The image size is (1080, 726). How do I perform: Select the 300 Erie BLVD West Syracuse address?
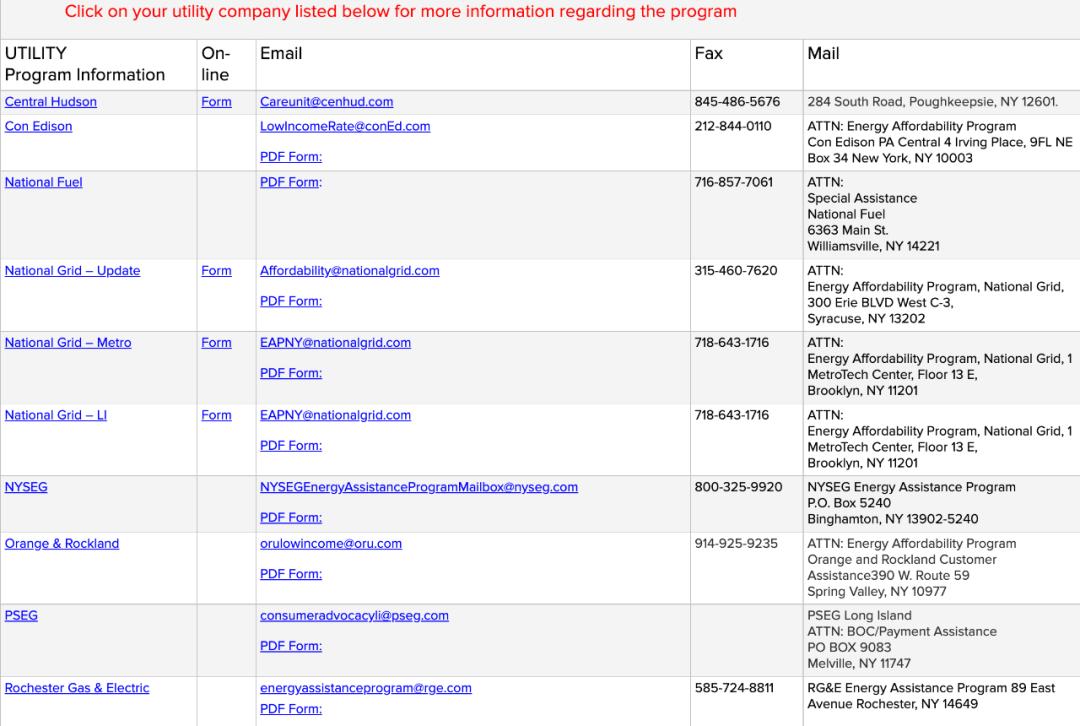point(935,295)
